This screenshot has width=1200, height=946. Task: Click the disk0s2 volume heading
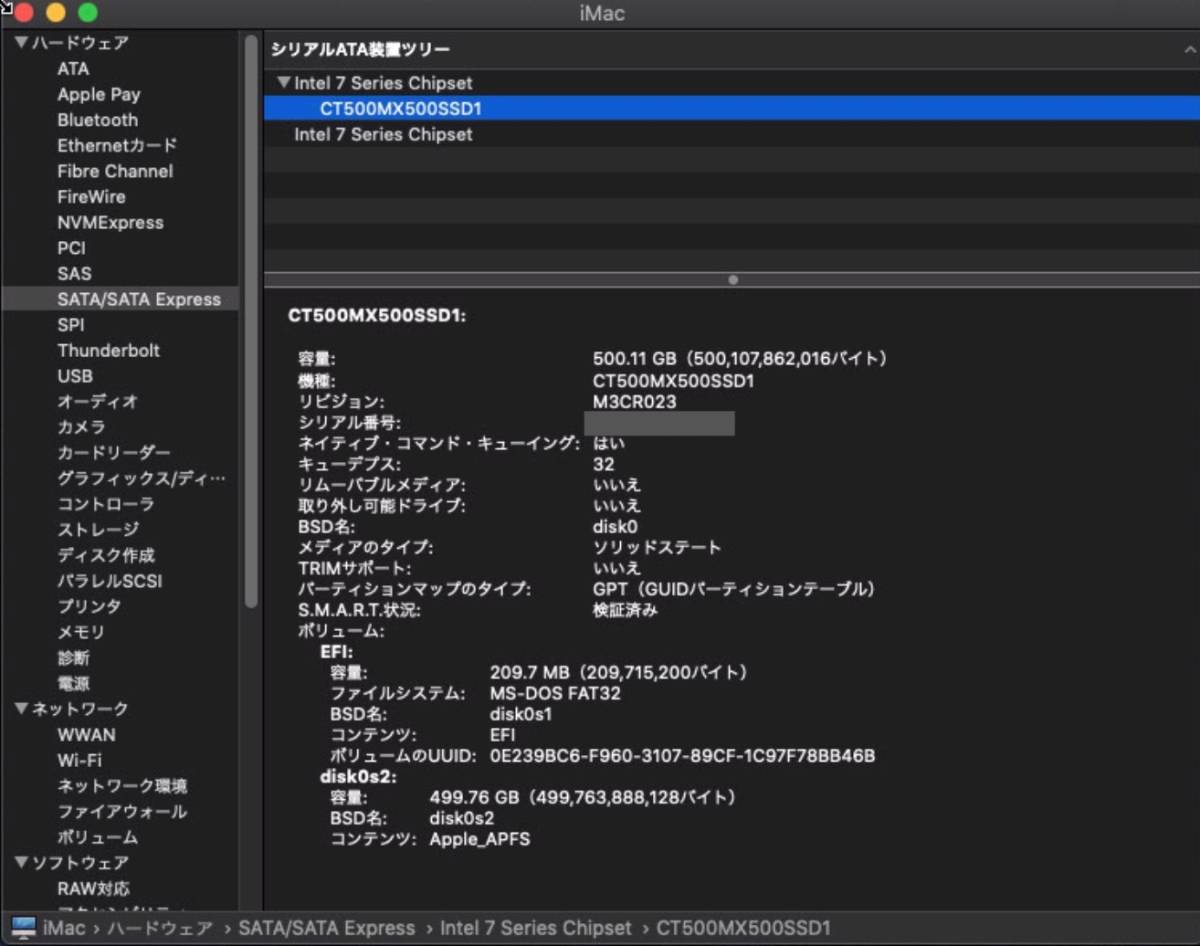pos(359,776)
